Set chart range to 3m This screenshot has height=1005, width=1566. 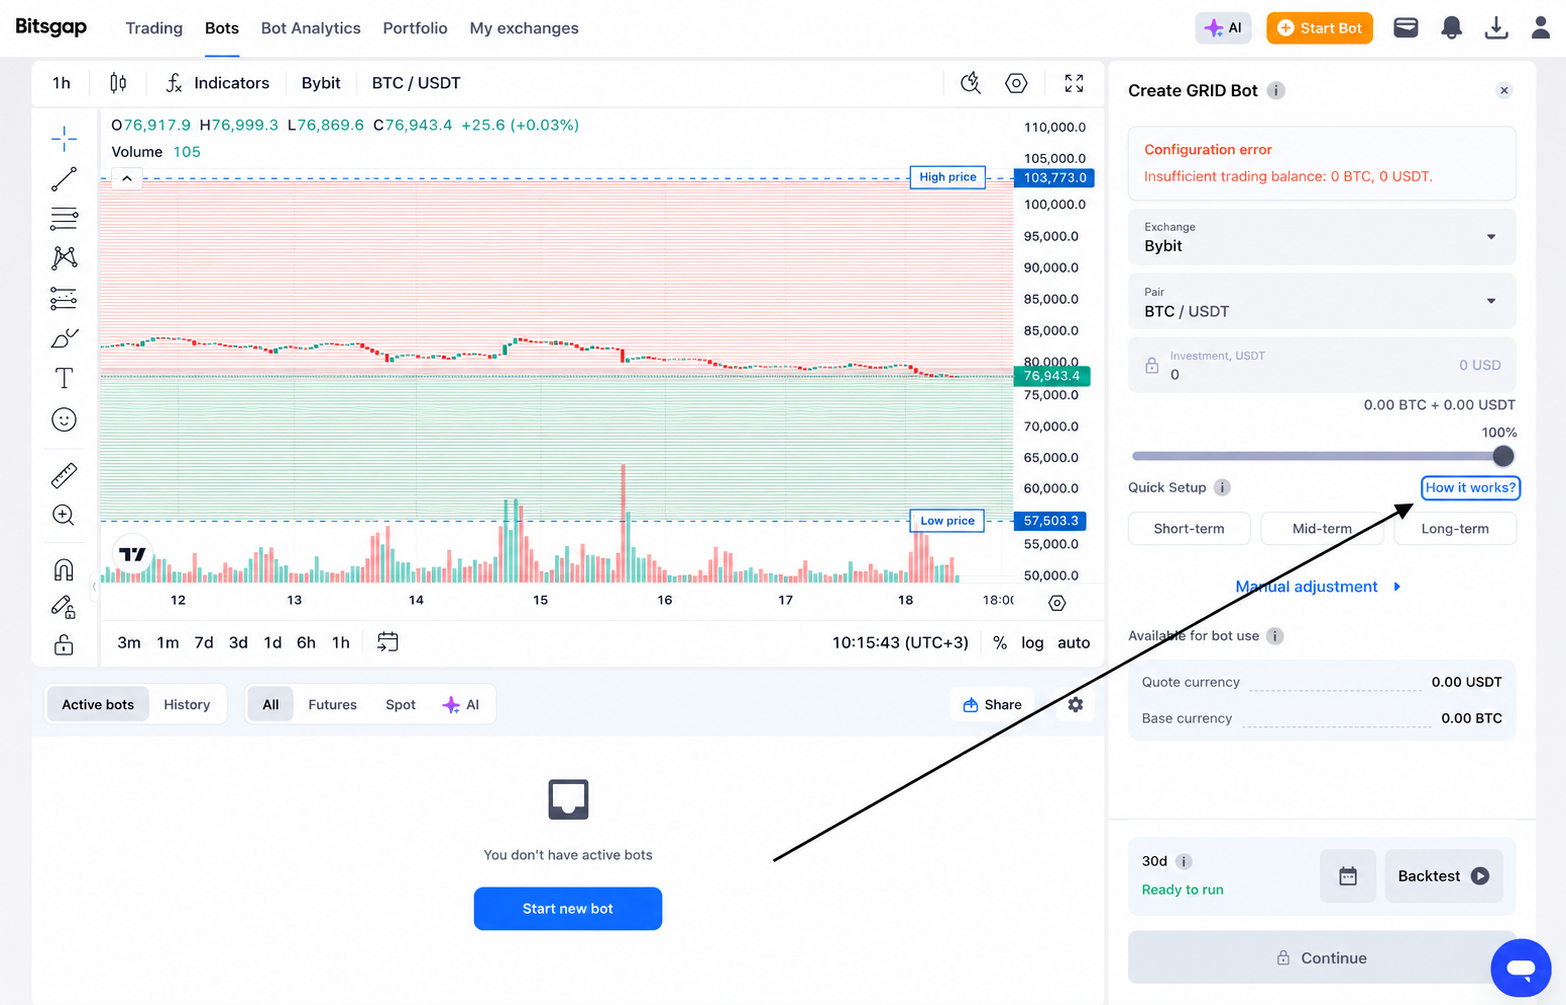129,643
